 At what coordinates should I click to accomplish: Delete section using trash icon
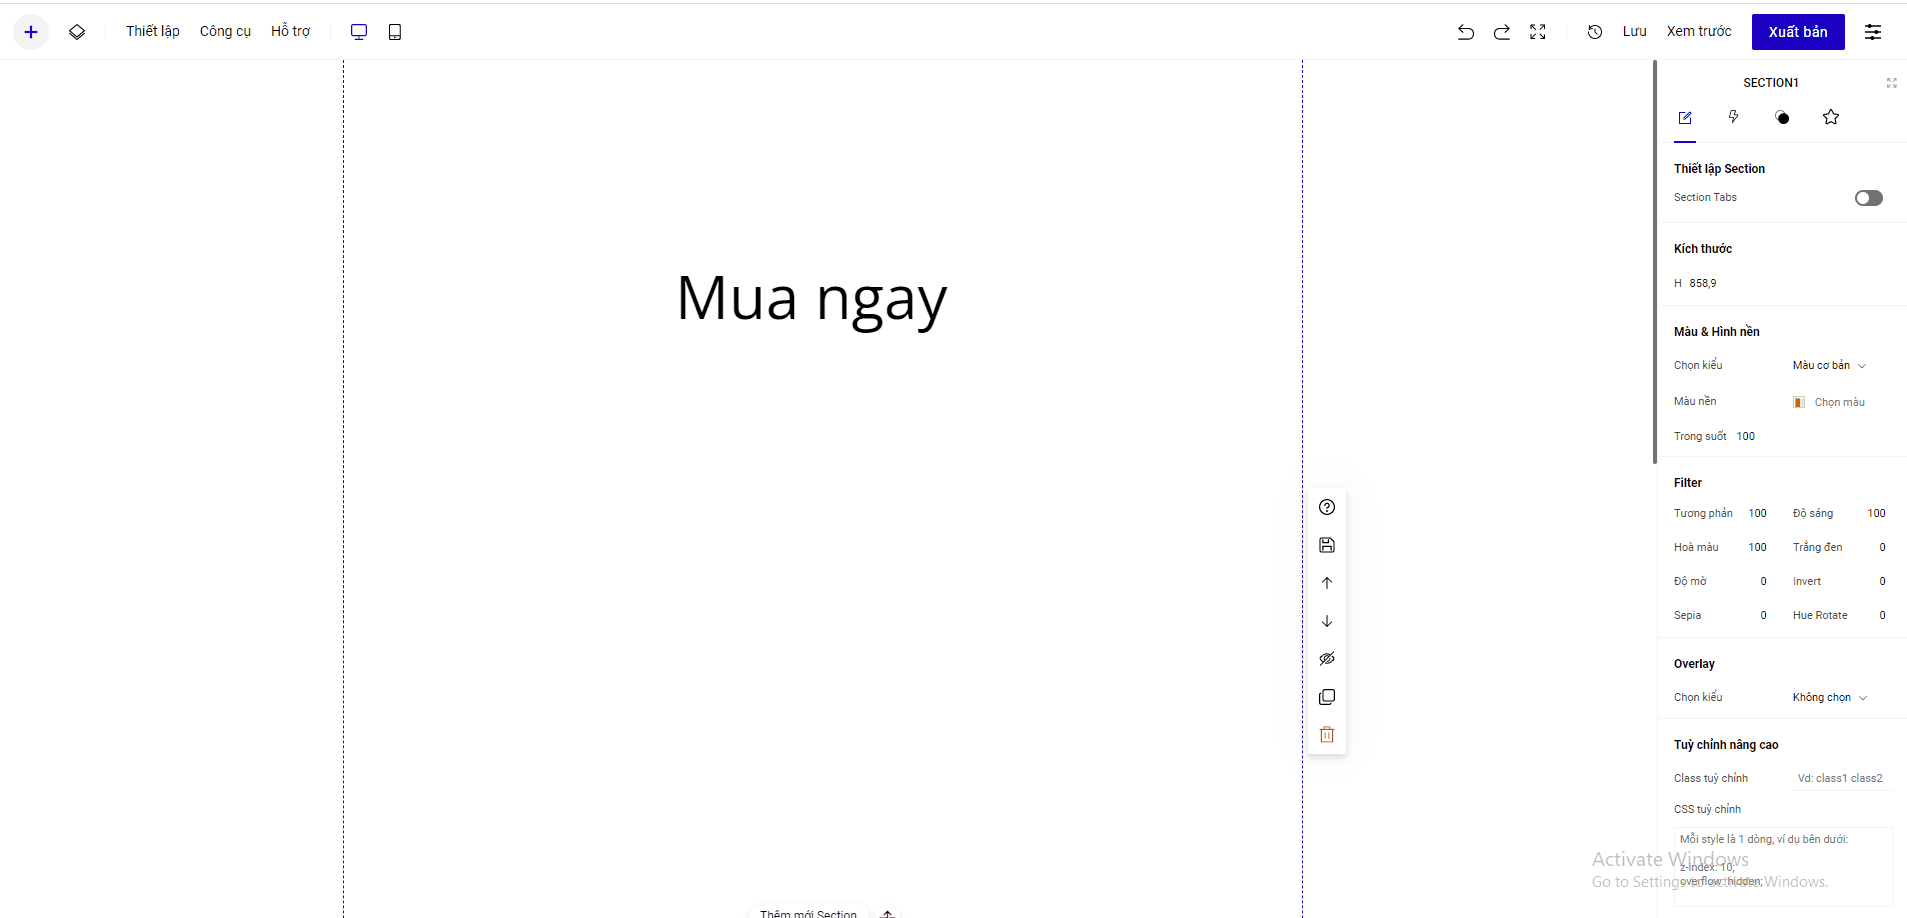coord(1327,735)
